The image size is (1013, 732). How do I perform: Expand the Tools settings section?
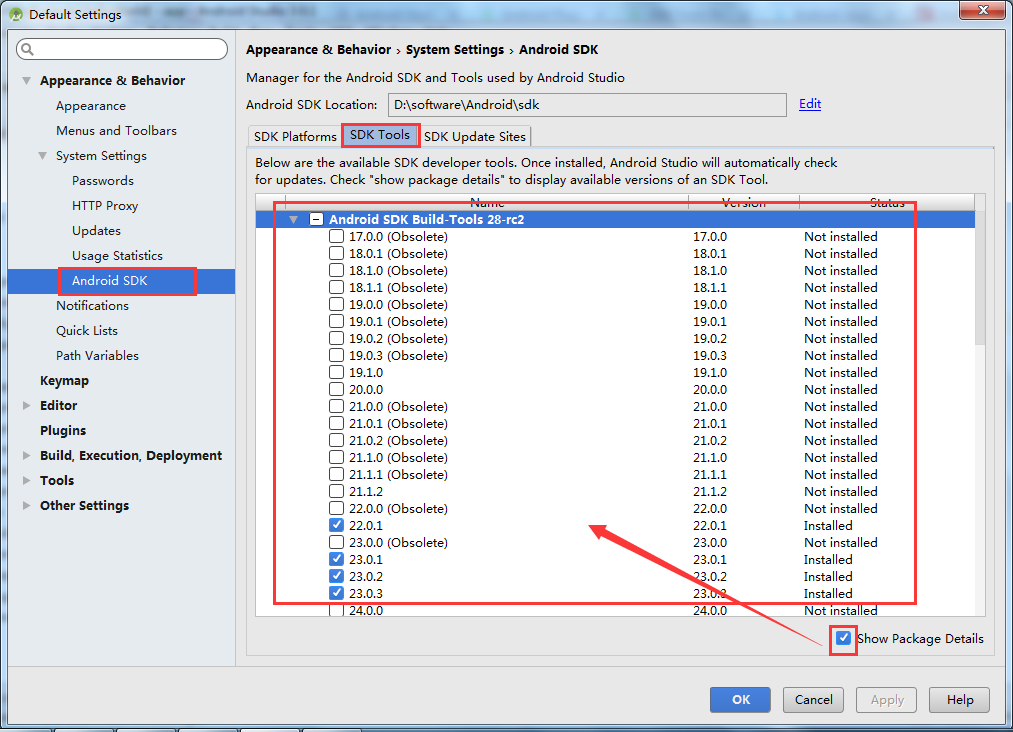point(26,481)
